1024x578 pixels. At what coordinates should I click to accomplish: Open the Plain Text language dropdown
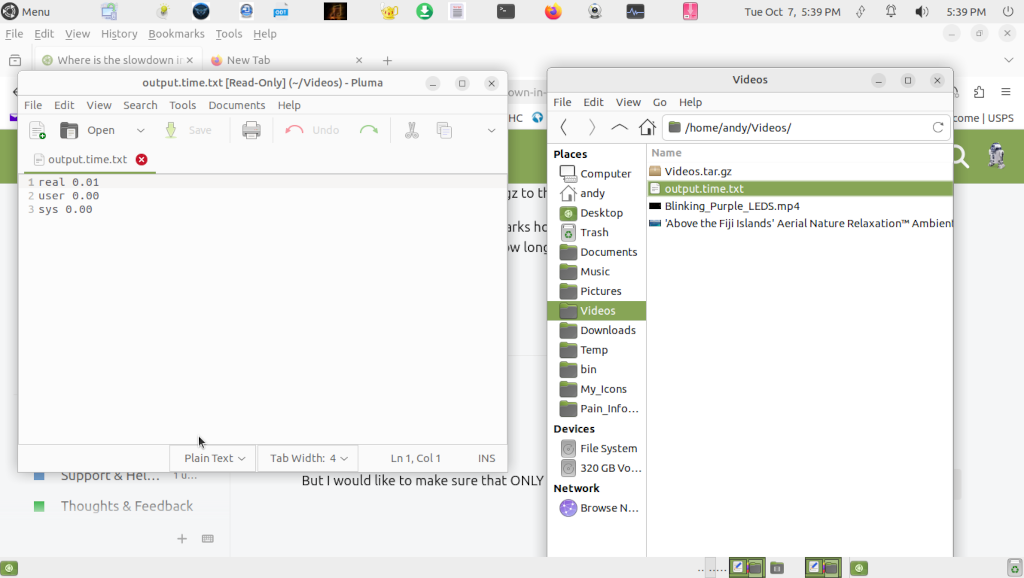(214, 458)
